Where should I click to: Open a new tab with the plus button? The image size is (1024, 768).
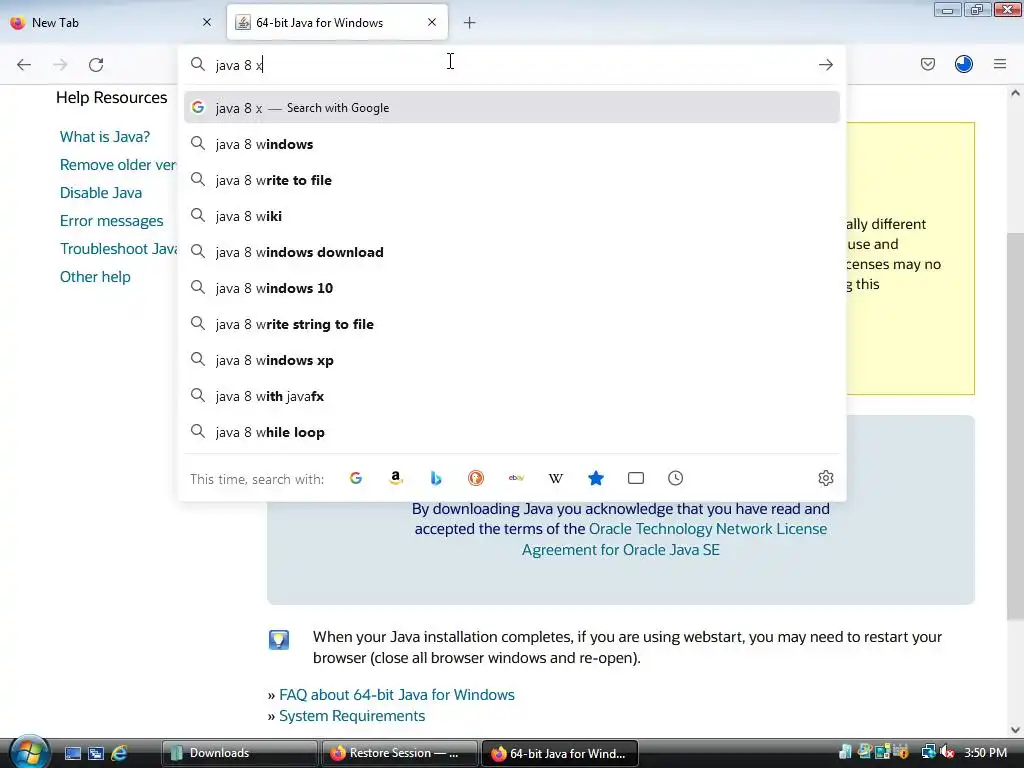(470, 23)
